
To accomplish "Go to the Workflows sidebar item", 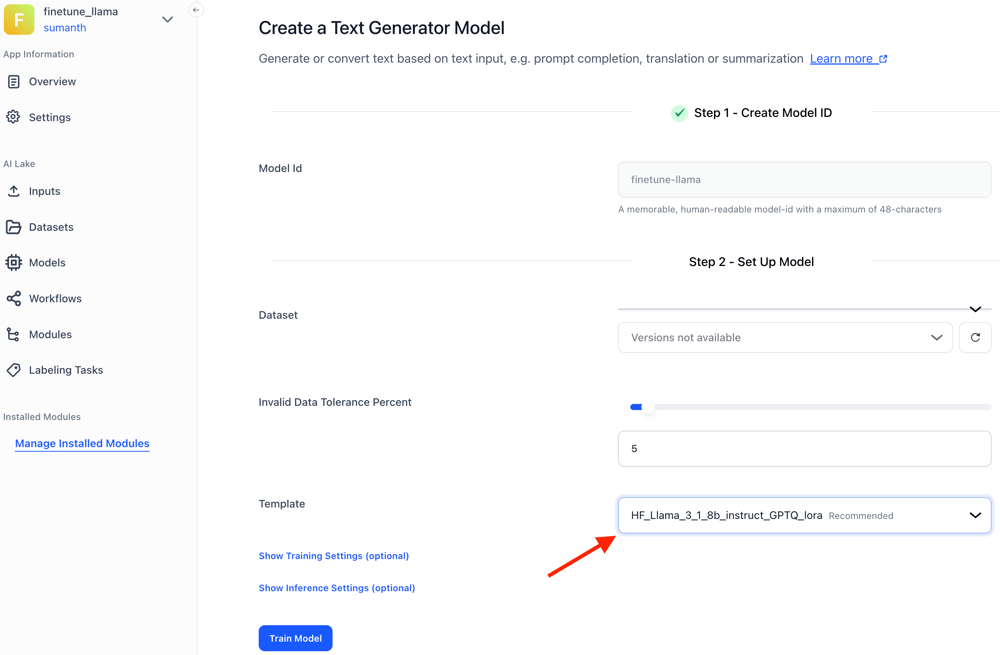I will (55, 299).
